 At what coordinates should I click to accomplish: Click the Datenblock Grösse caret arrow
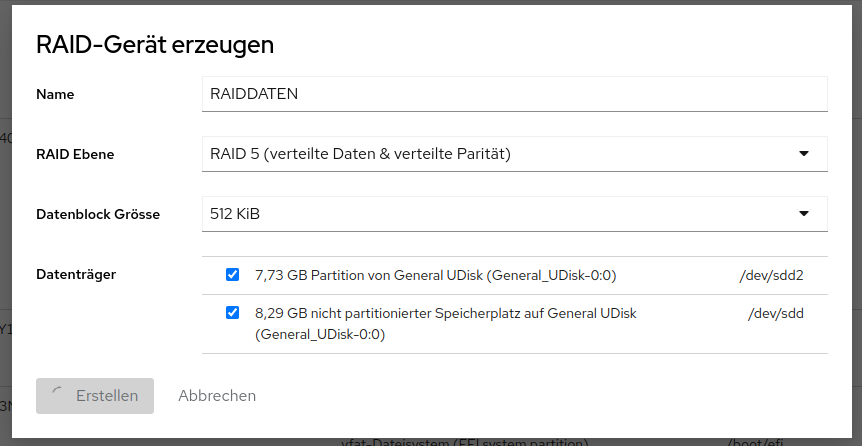(x=804, y=213)
